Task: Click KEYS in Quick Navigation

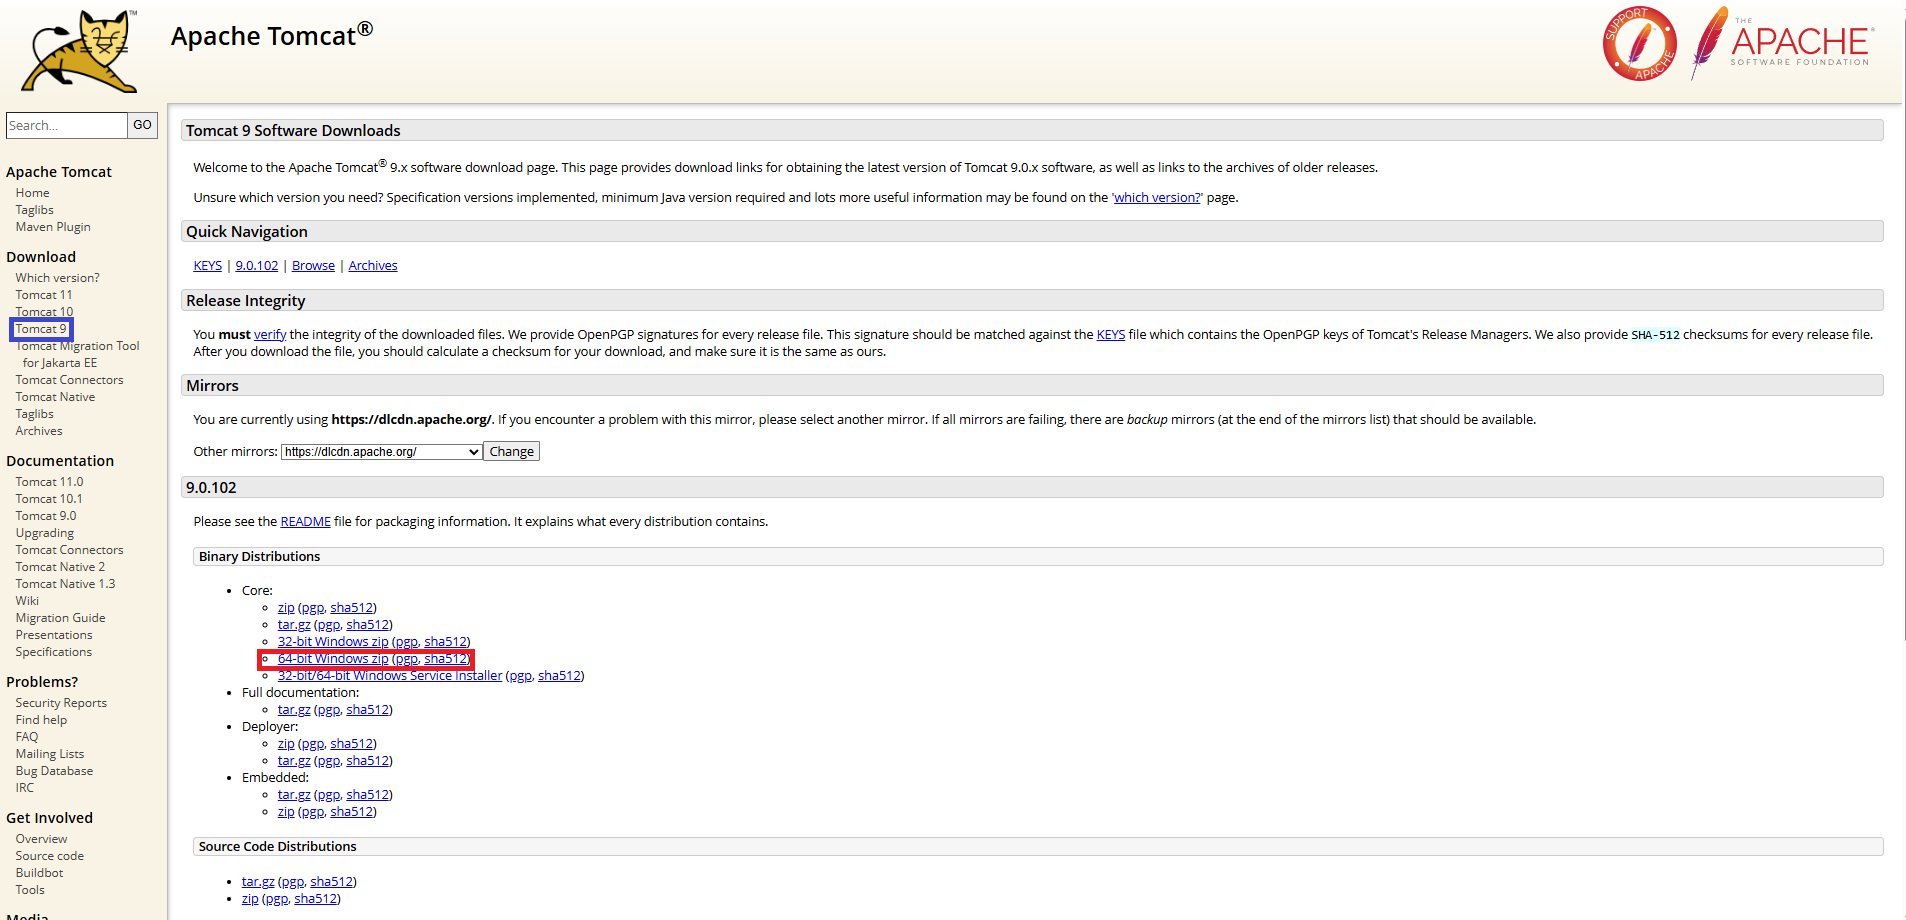Action: click(x=208, y=266)
